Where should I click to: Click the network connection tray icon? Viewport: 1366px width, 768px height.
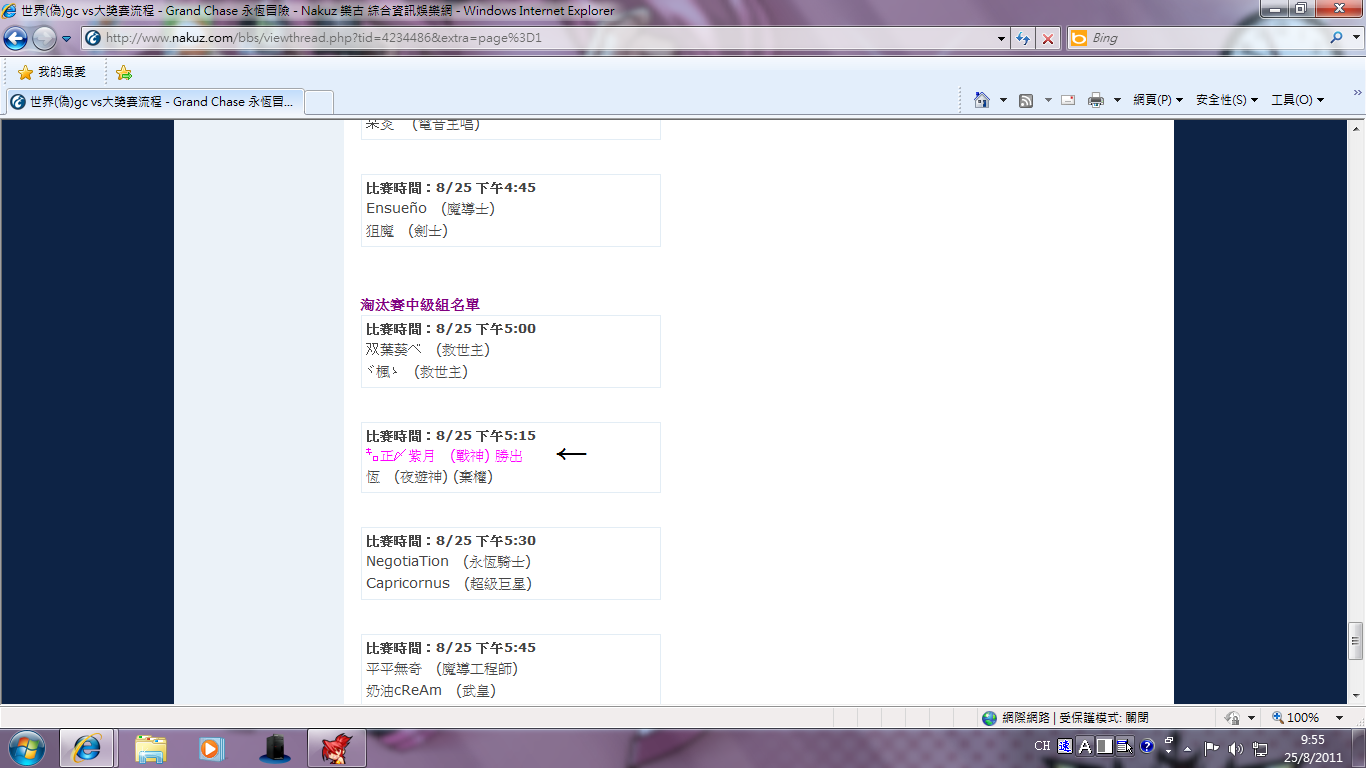pyautogui.click(x=1261, y=748)
